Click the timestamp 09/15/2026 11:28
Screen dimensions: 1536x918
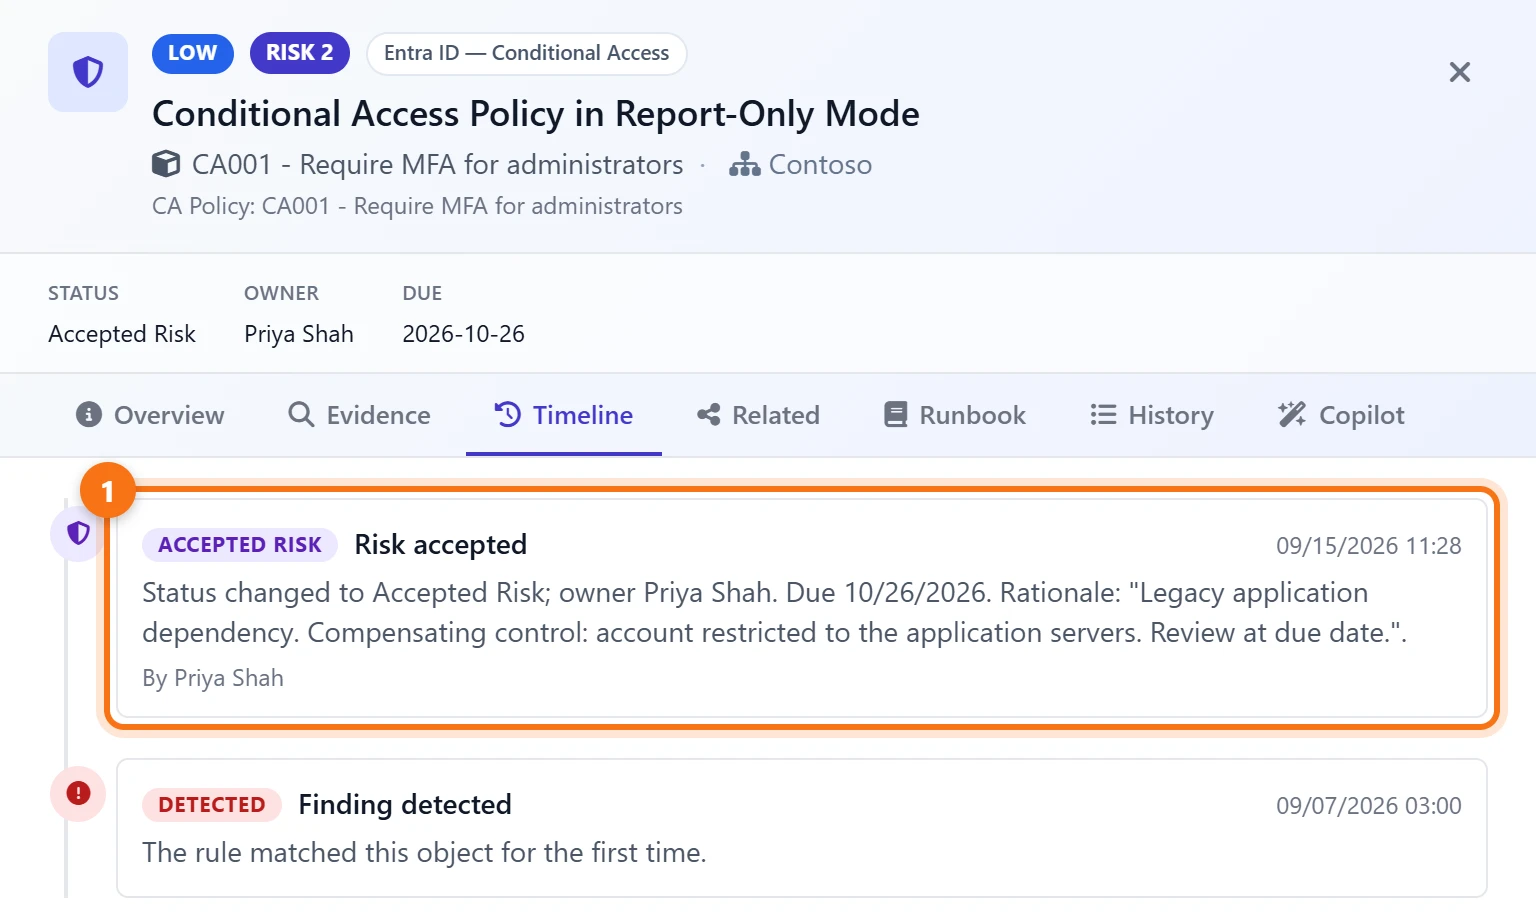point(1369,546)
